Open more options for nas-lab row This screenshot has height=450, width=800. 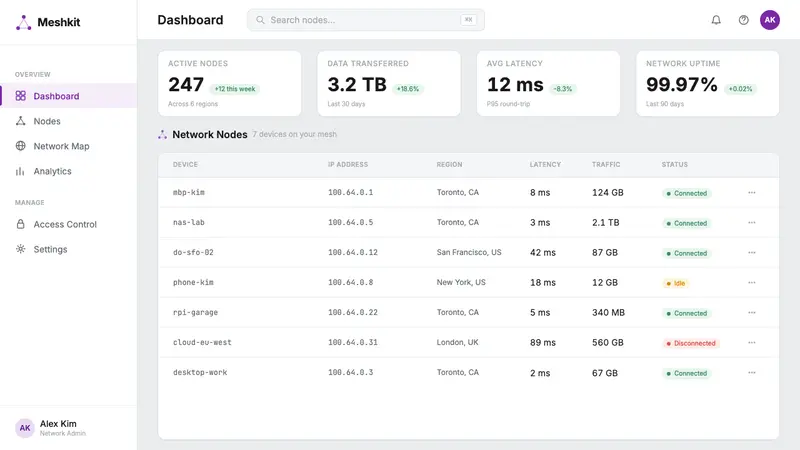pos(752,222)
